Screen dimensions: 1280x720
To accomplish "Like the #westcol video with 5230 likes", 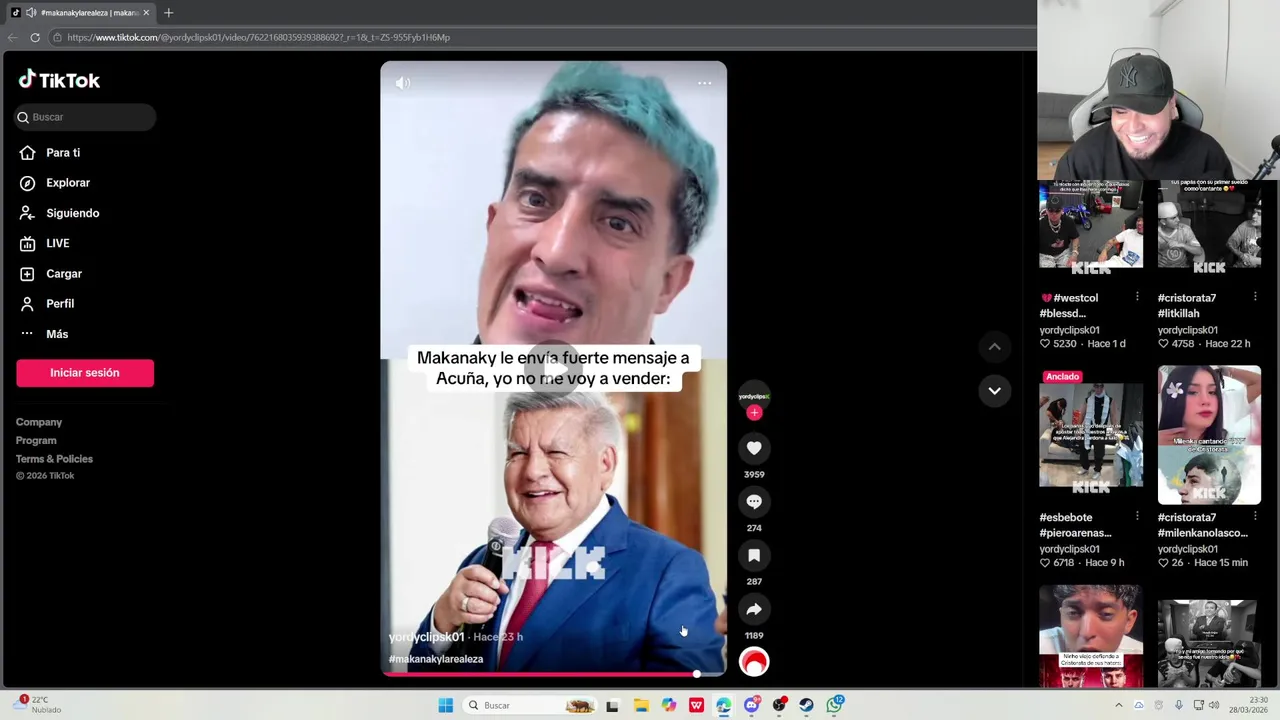I will (1045, 344).
